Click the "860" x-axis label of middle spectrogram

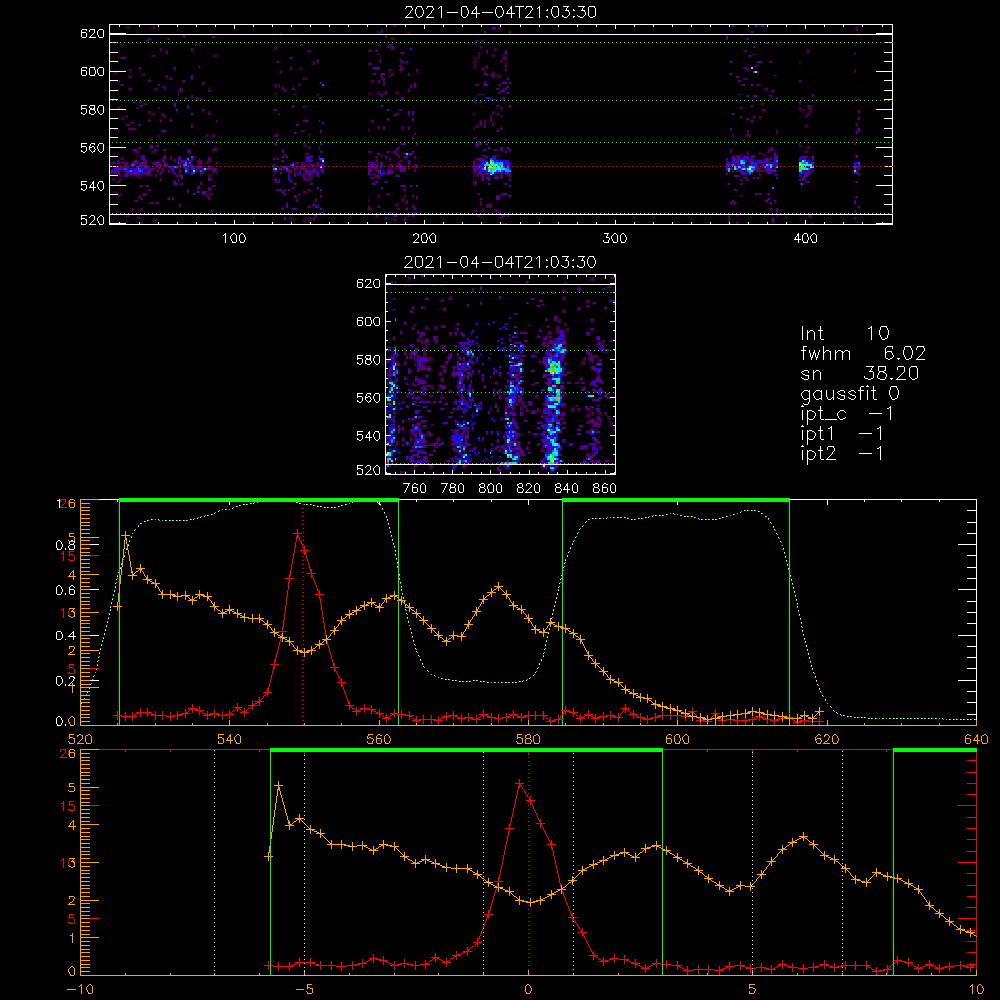pyautogui.click(x=605, y=489)
